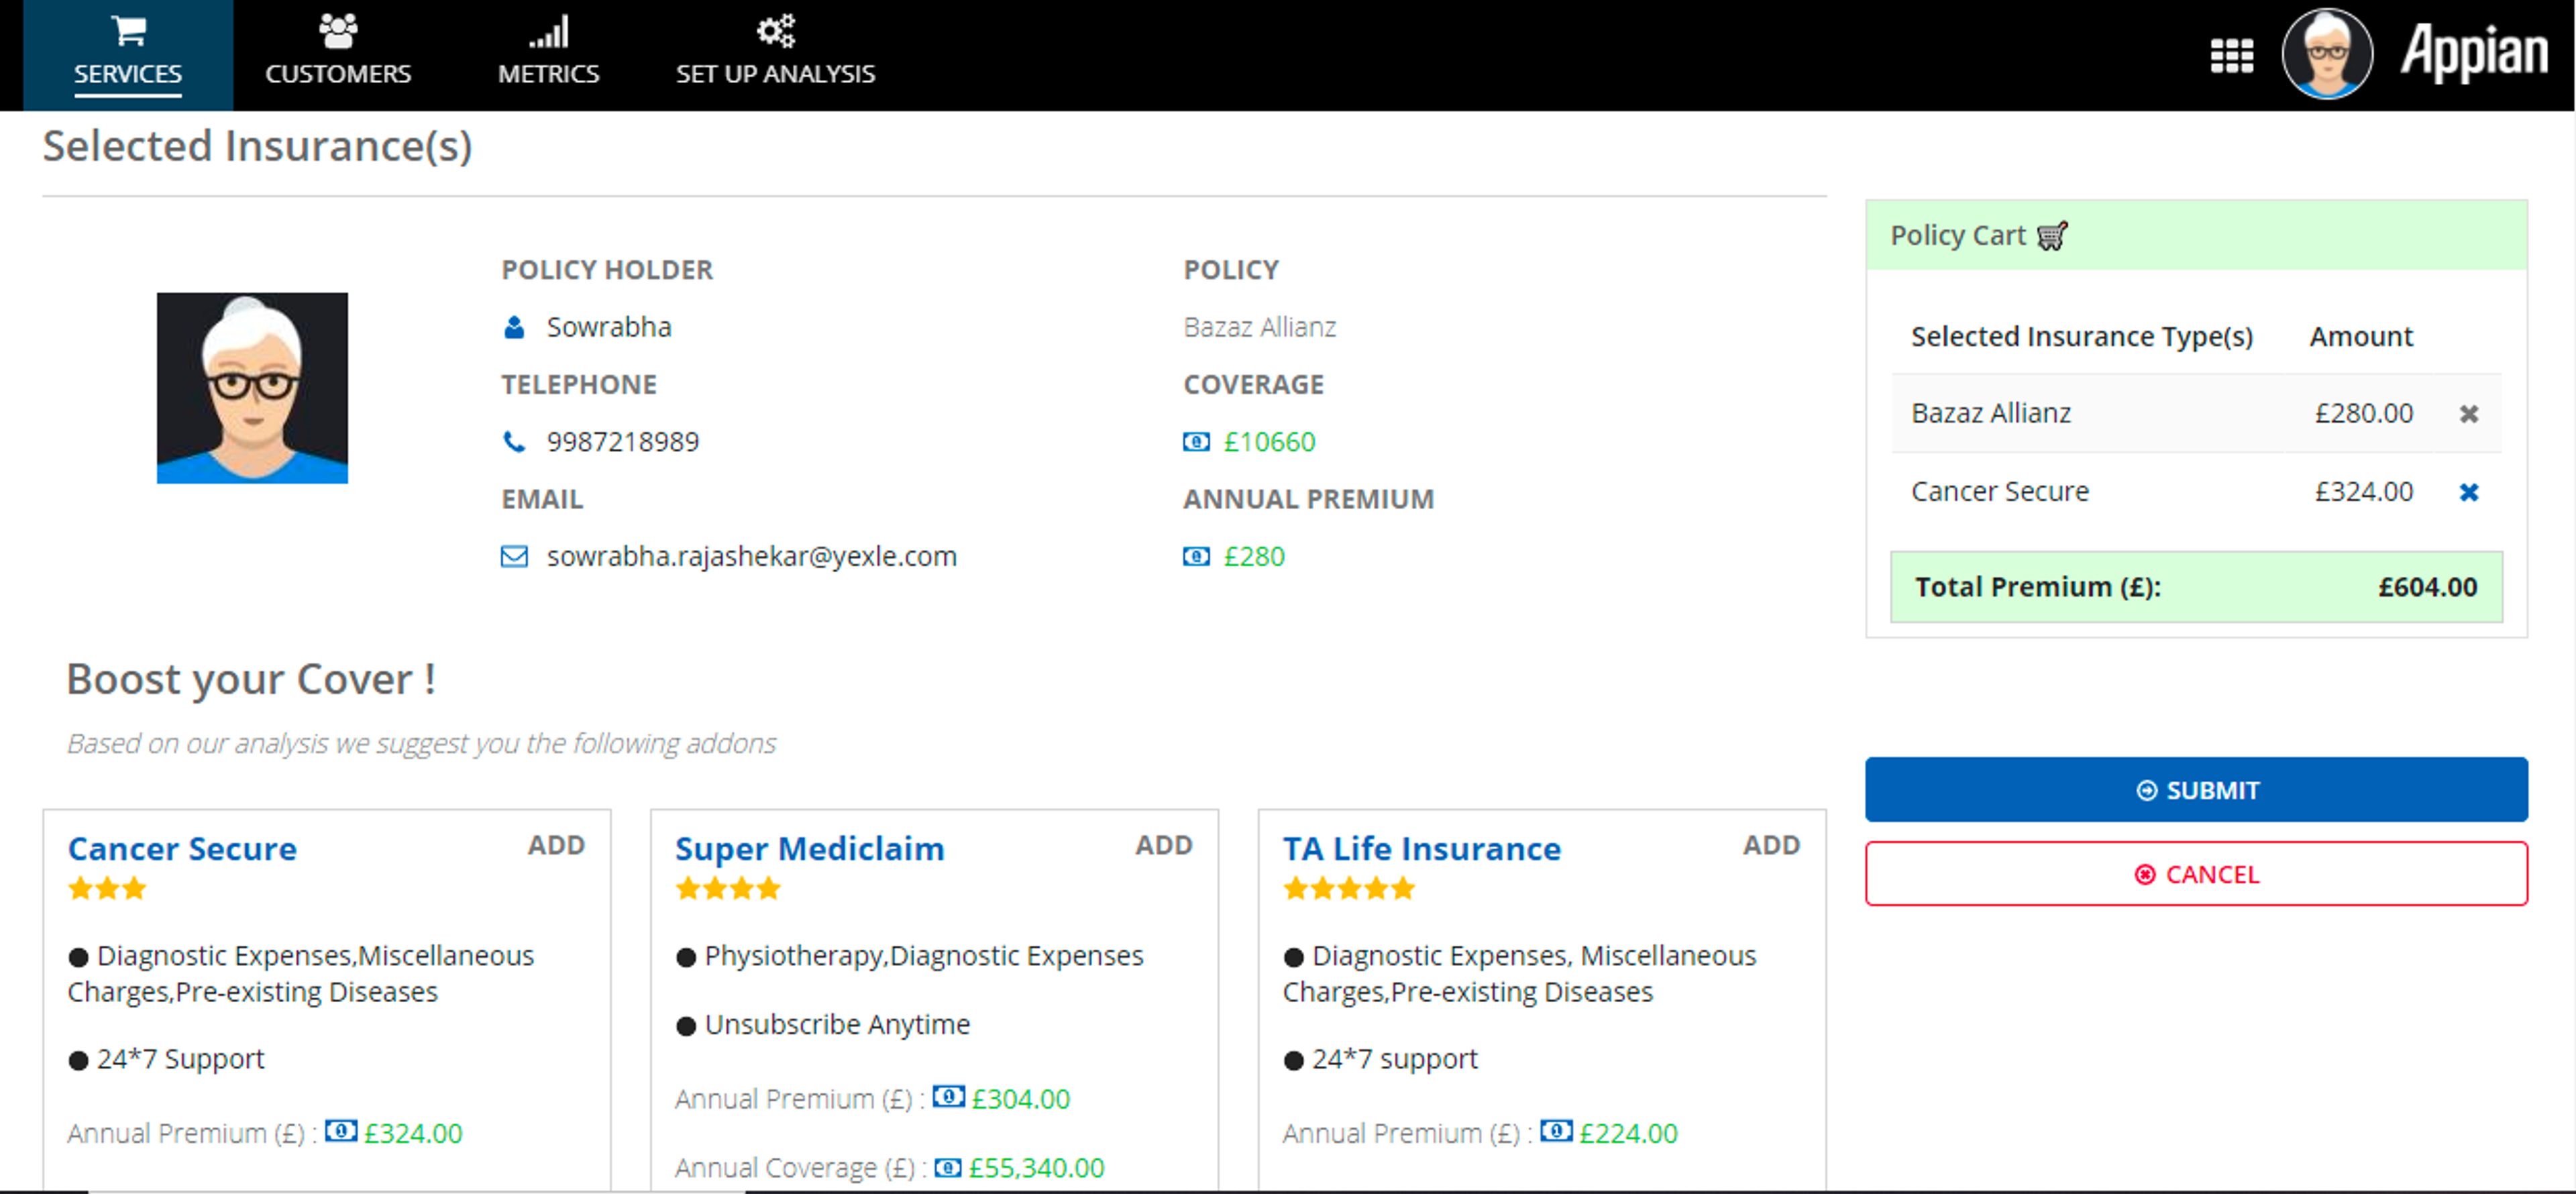This screenshot has width=2576, height=1194.
Task: Click the money icon beside £55,340.00 coverage
Action: (948, 1167)
